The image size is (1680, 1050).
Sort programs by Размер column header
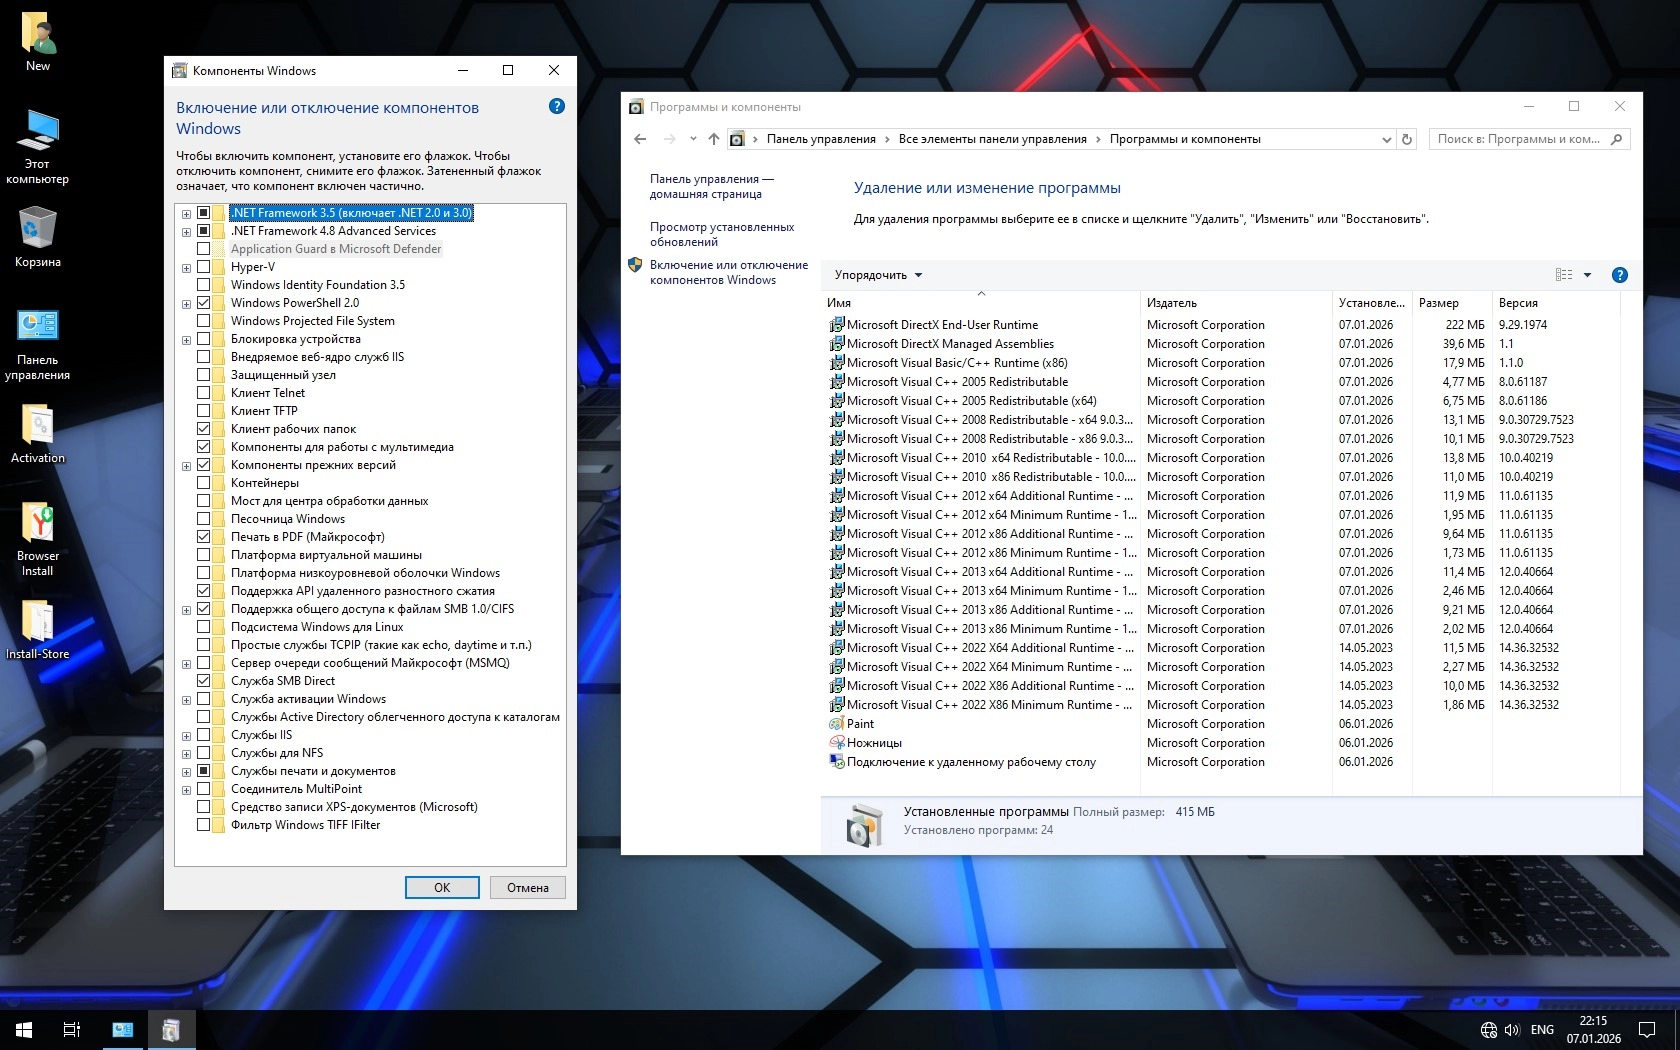coord(1438,303)
